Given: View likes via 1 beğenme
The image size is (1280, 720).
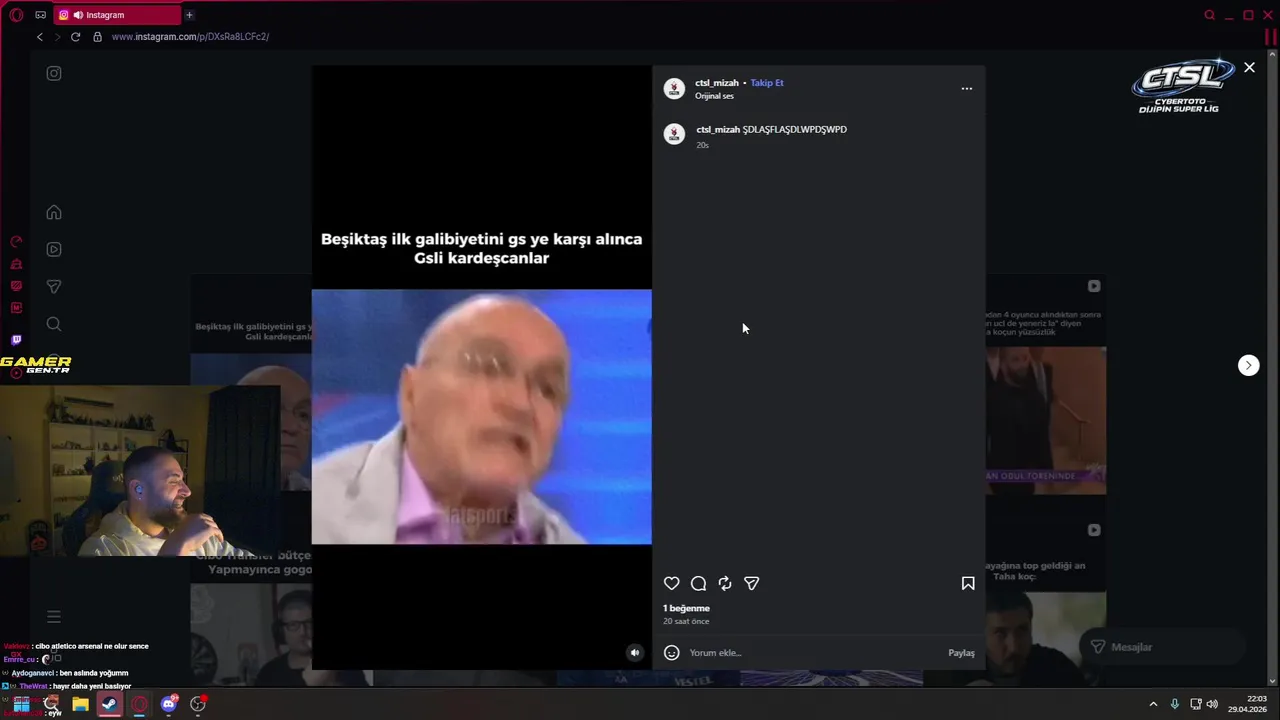Looking at the screenshot, I should (x=686, y=608).
